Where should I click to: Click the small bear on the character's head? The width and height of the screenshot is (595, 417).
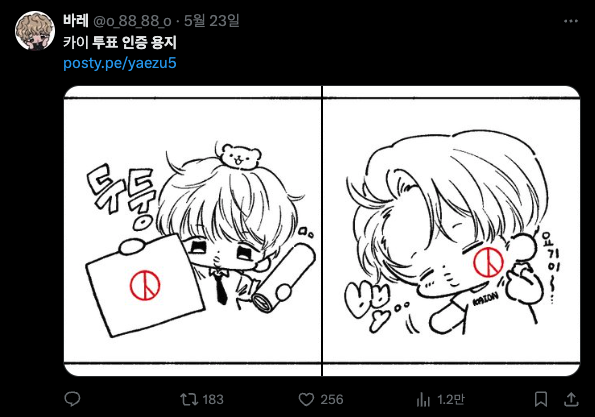pos(241,155)
